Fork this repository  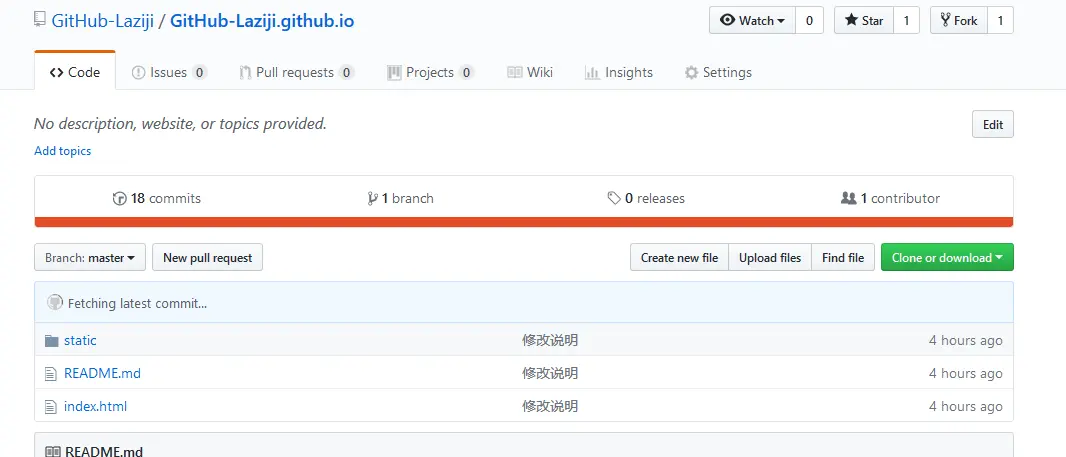coord(959,20)
